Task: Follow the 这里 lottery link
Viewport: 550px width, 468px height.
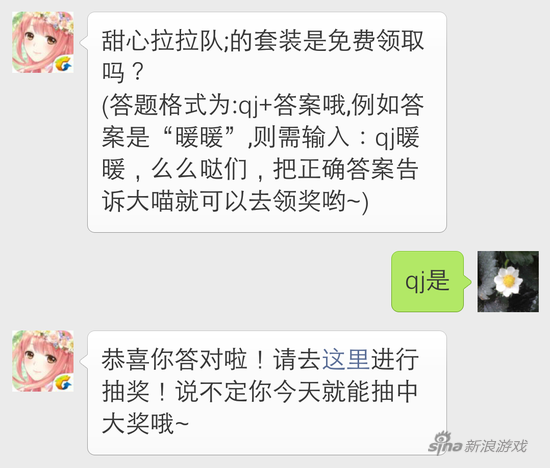Action: pos(346,360)
